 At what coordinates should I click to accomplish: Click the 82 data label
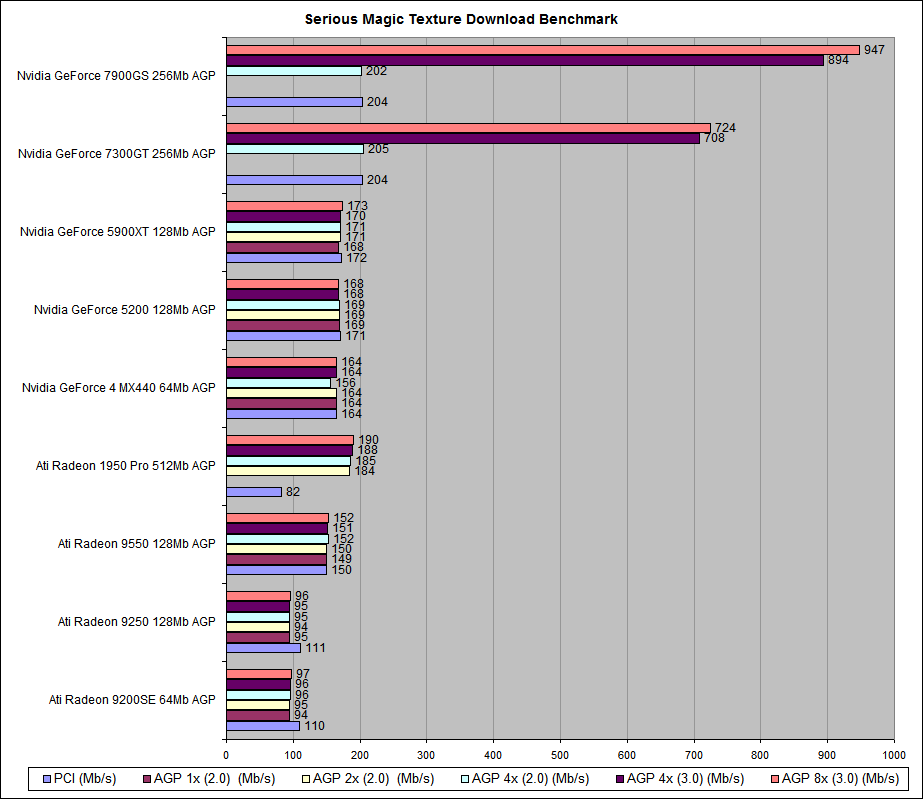coord(293,492)
